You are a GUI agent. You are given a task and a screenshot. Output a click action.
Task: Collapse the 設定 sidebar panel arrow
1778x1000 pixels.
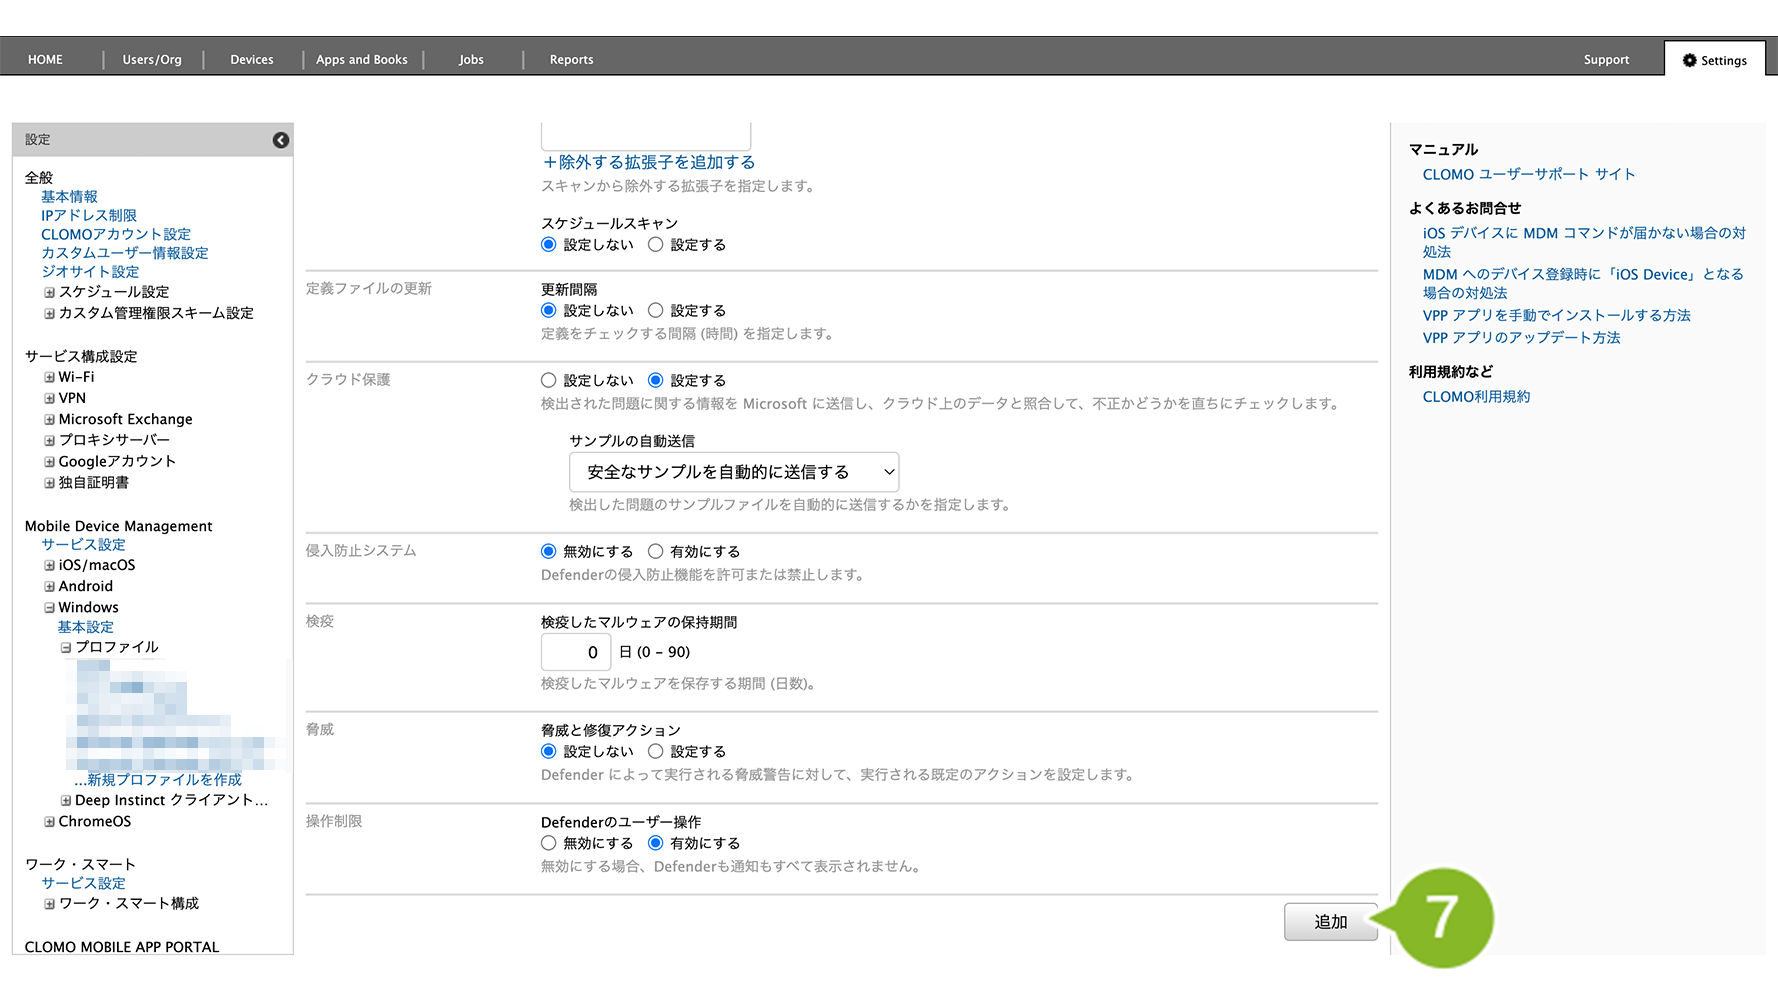coord(281,140)
